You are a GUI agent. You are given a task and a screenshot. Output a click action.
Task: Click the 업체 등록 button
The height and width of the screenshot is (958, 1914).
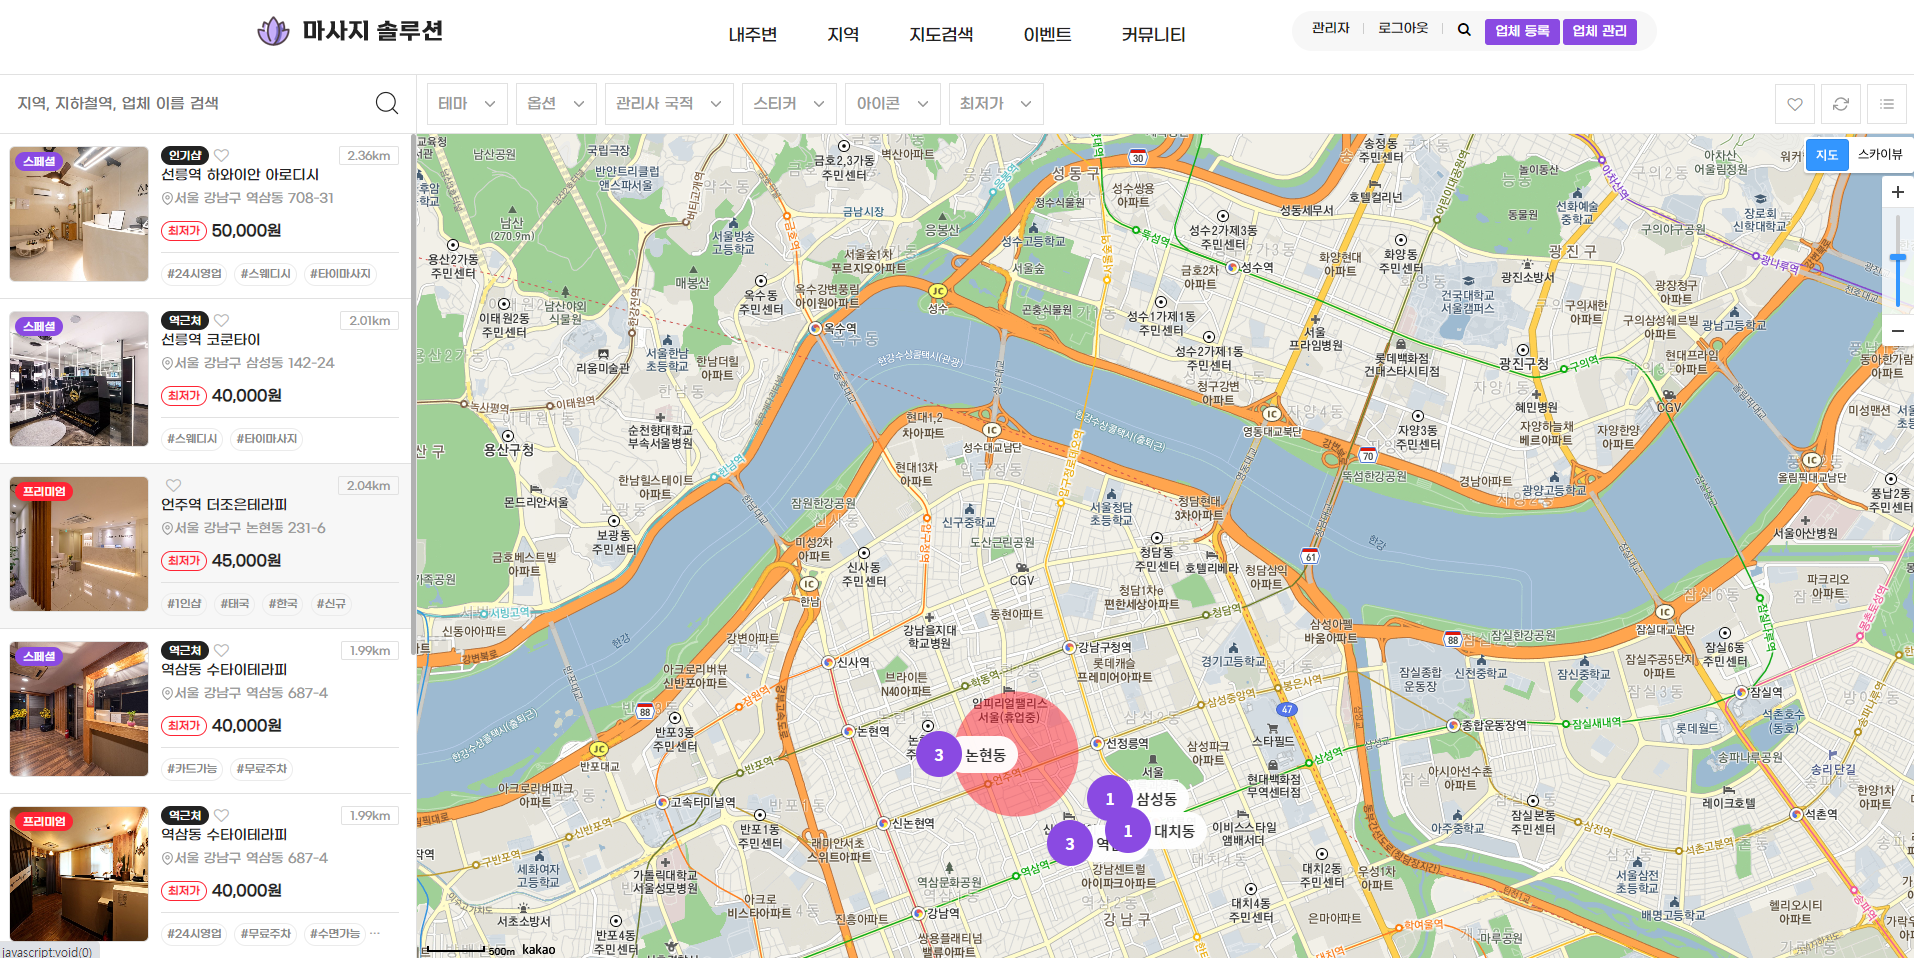[1521, 31]
